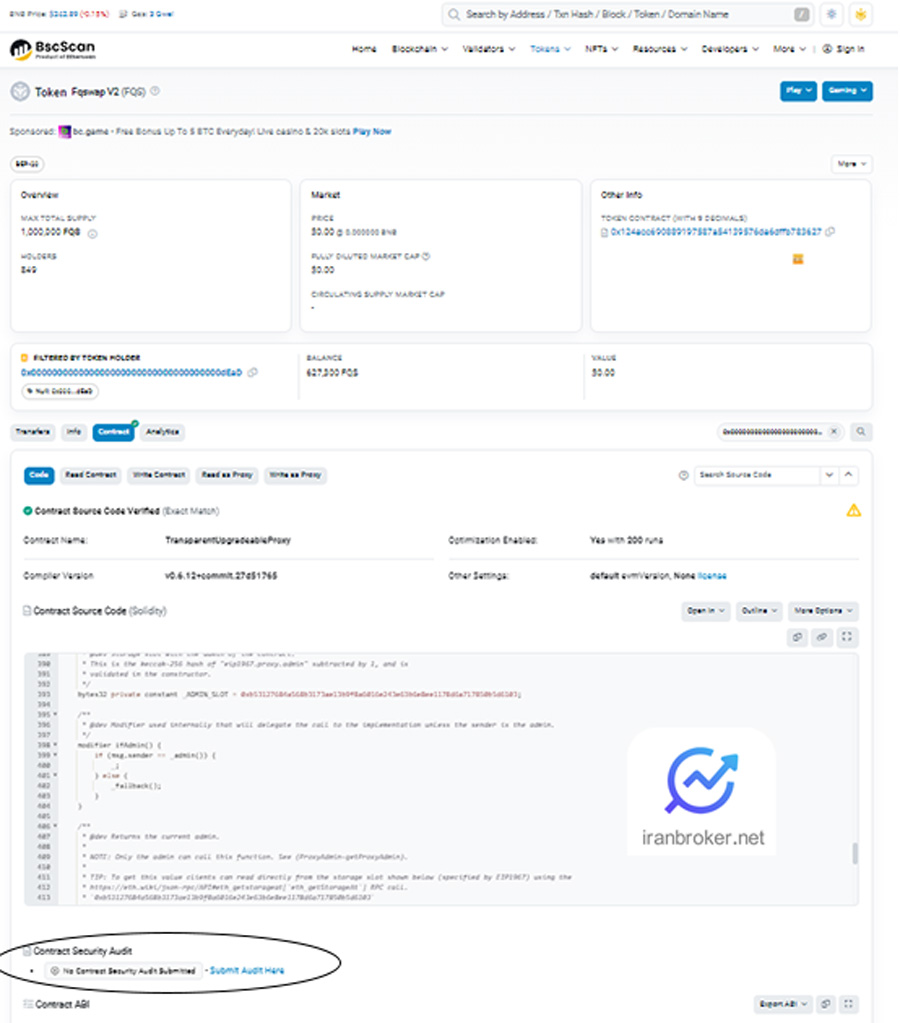Copy the source code permalink icon

click(x=822, y=637)
